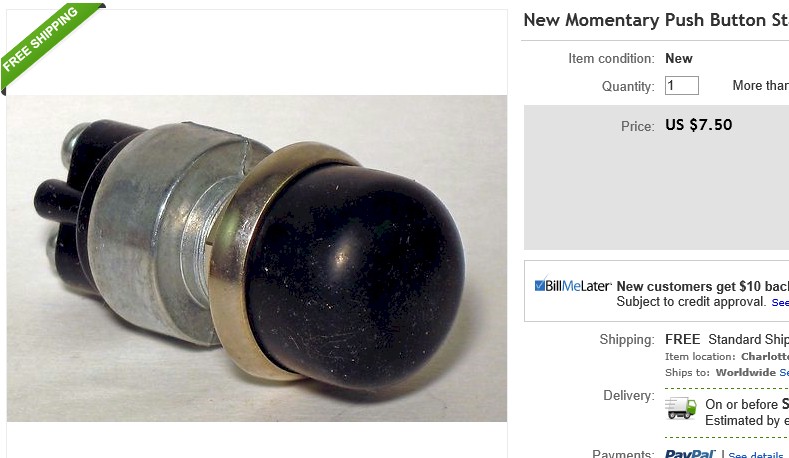789x458 pixels.
Task: Click the PayPal logo
Action: (690, 453)
